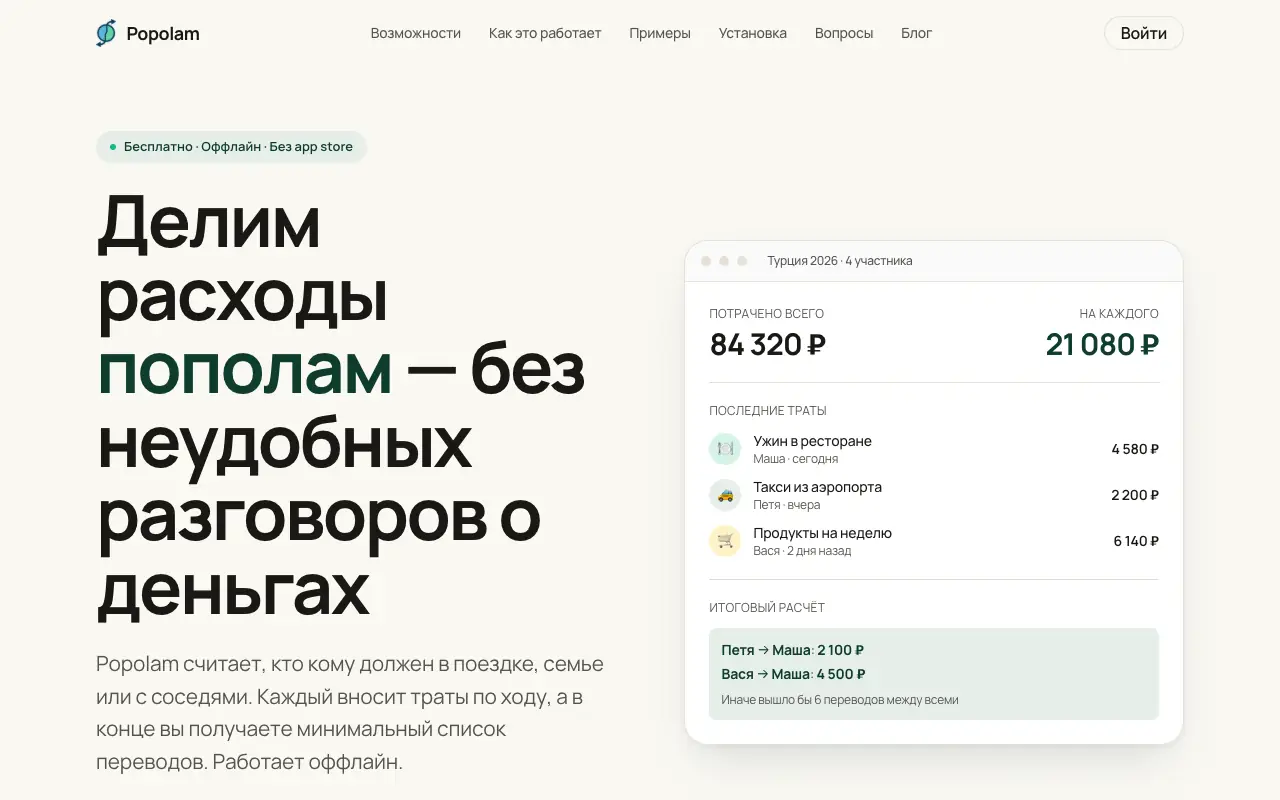Click the ПОСЛЕДНИЕ ТРАТЫ heading
Image resolution: width=1280 pixels, height=800 pixels.
768,411
